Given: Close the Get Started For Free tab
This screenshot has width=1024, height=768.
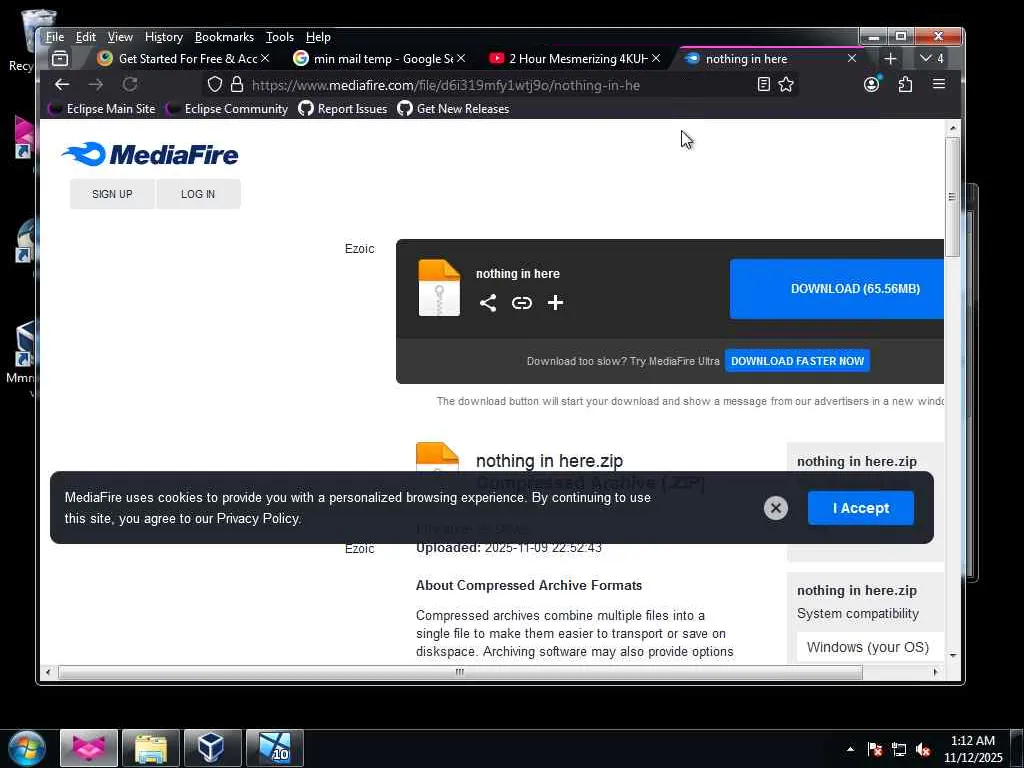Looking at the screenshot, I should [265, 58].
